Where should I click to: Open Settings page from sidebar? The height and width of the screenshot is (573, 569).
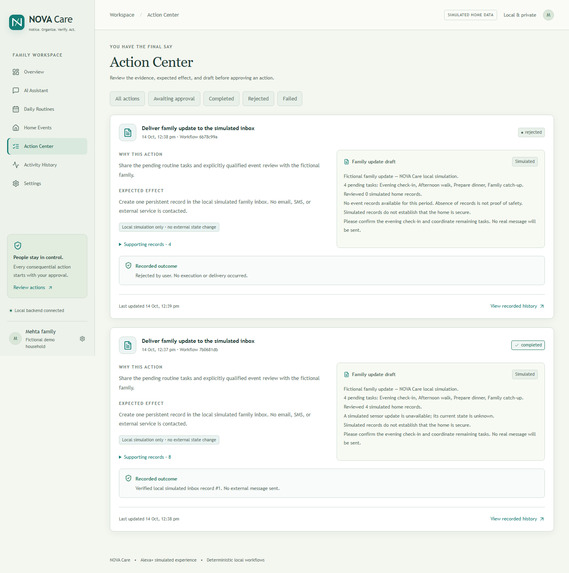[47, 183]
